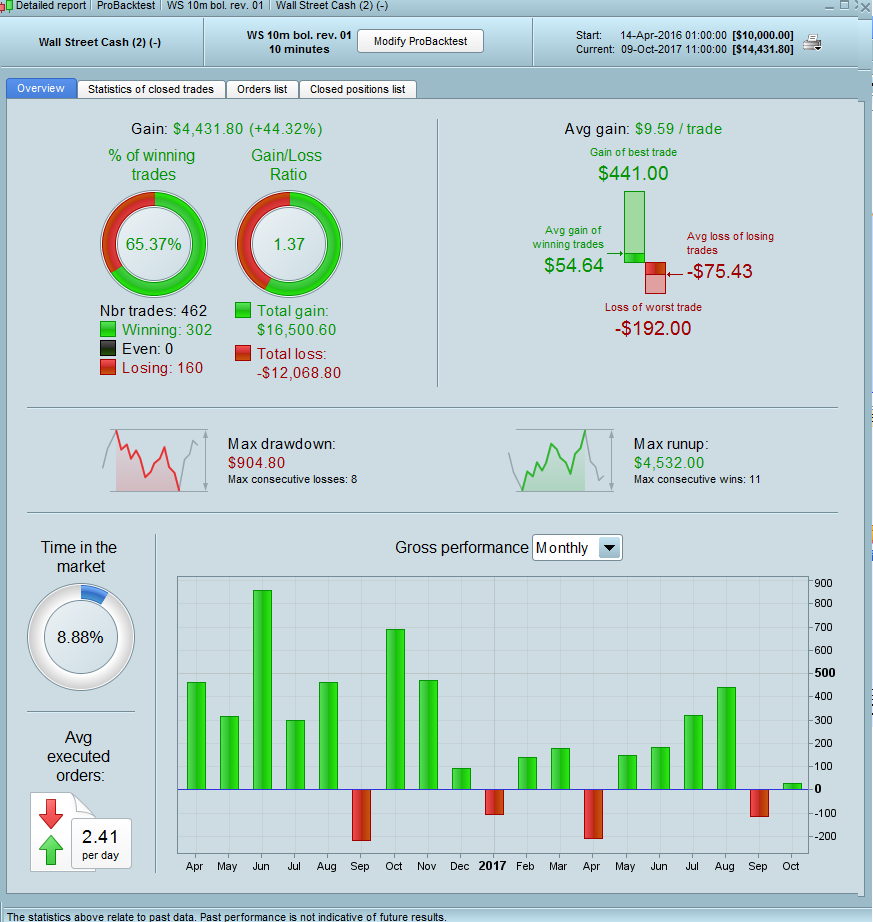Click the red Total loss legend square
The image size is (873, 922).
[243, 353]
